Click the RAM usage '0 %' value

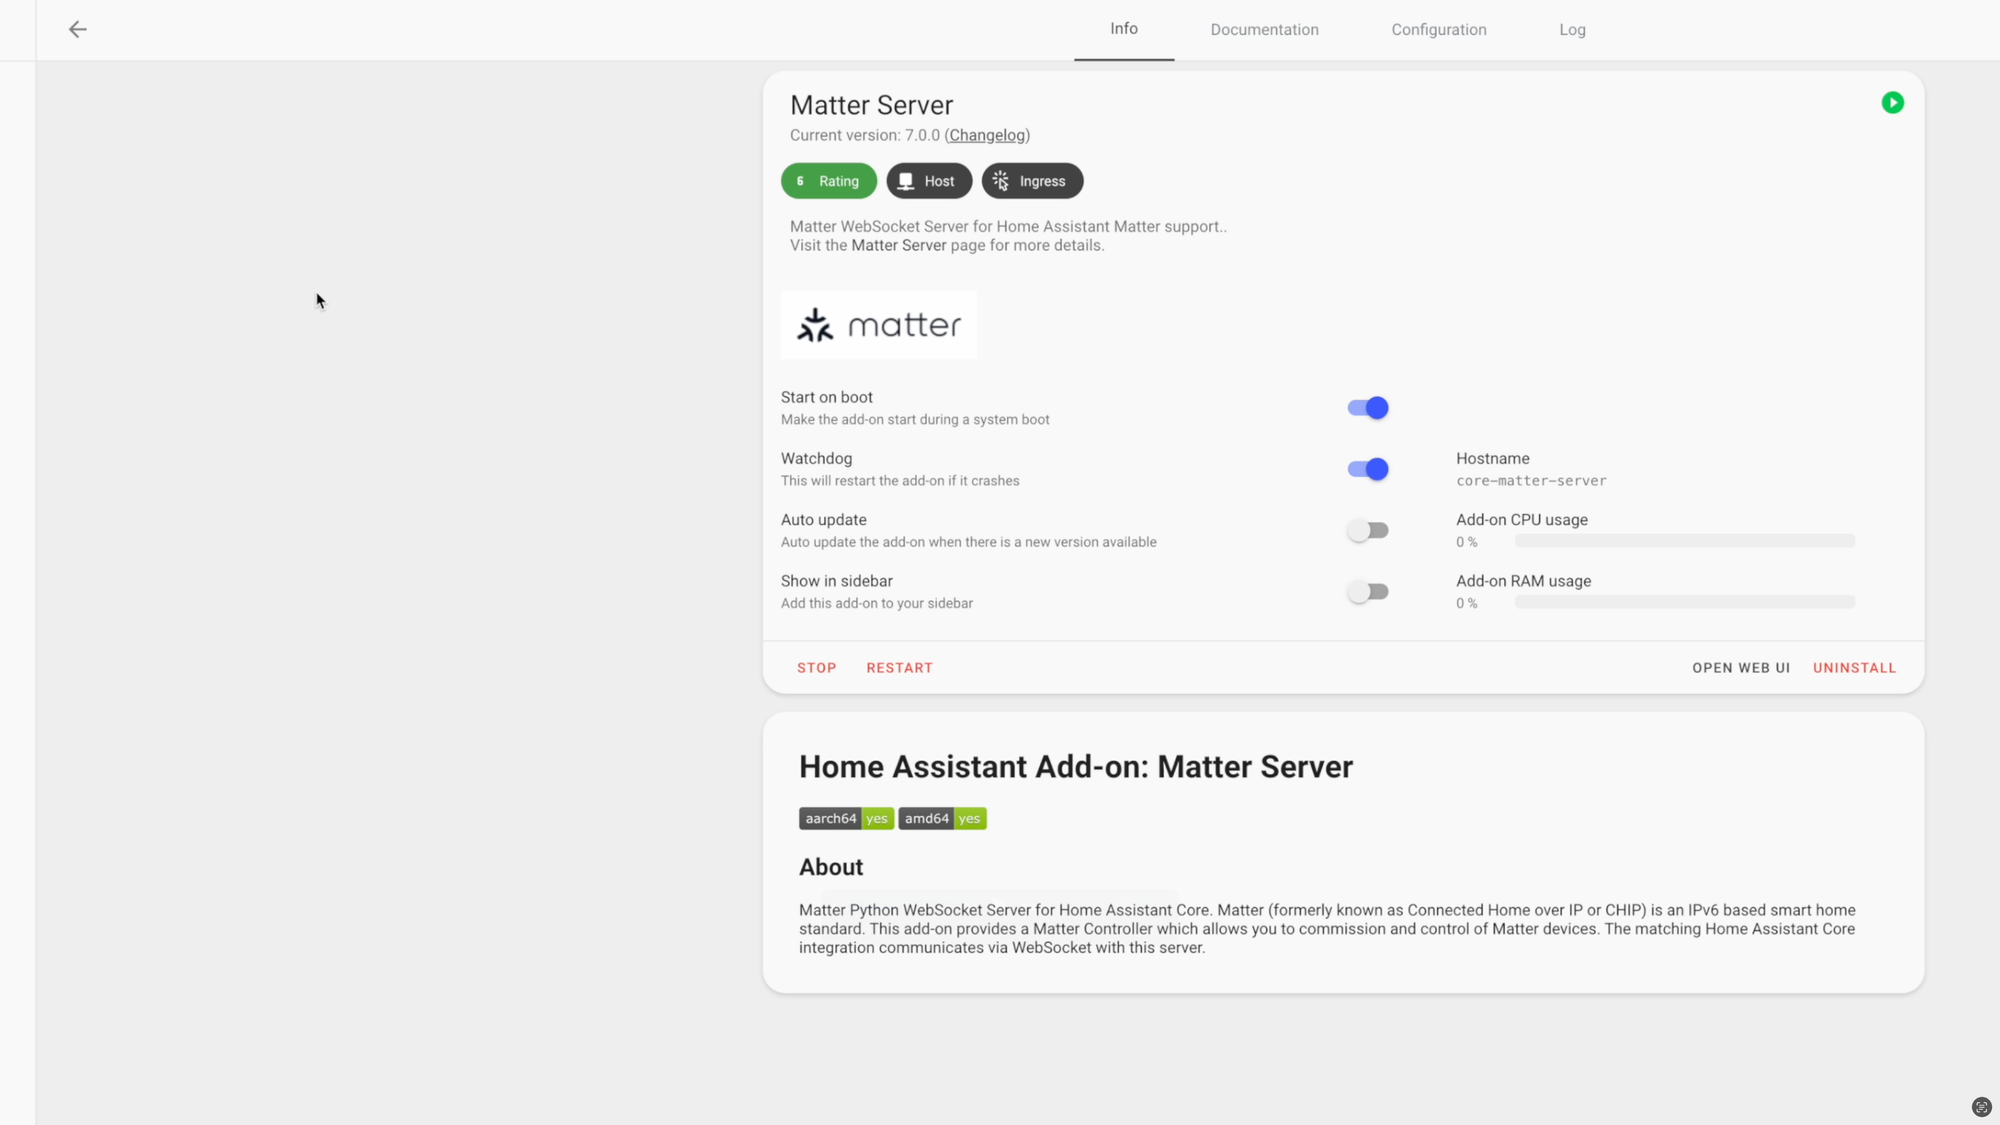pos(1466,603)
